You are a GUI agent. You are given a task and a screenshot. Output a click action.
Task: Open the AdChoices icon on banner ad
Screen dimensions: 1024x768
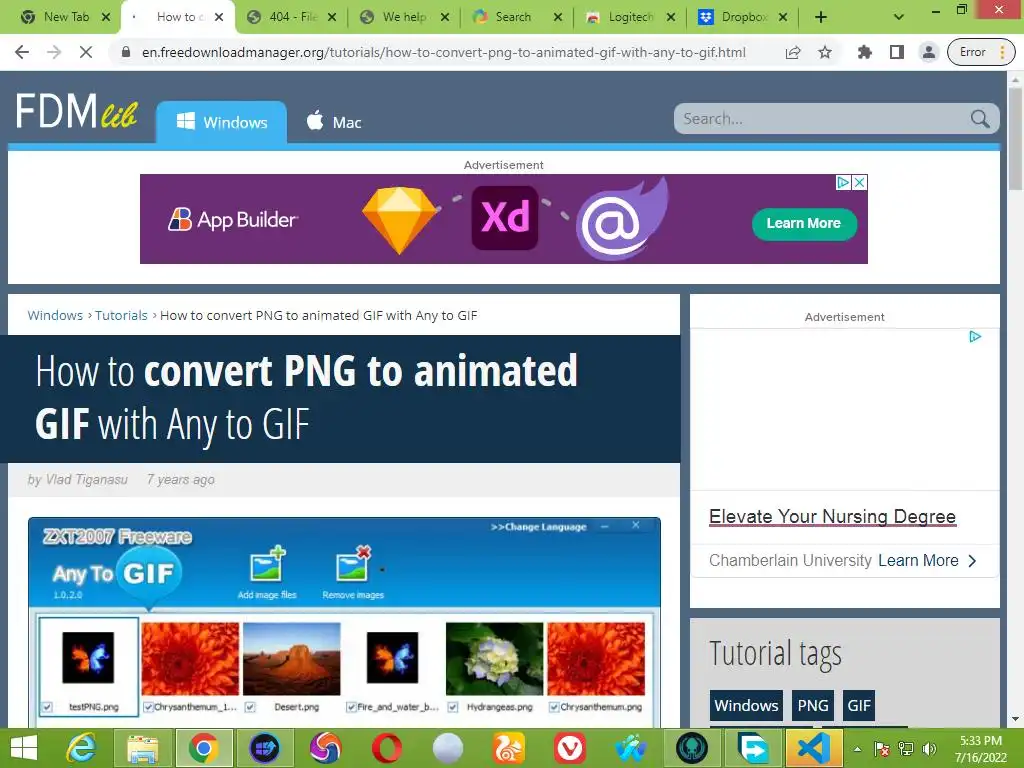click(844, 182)
